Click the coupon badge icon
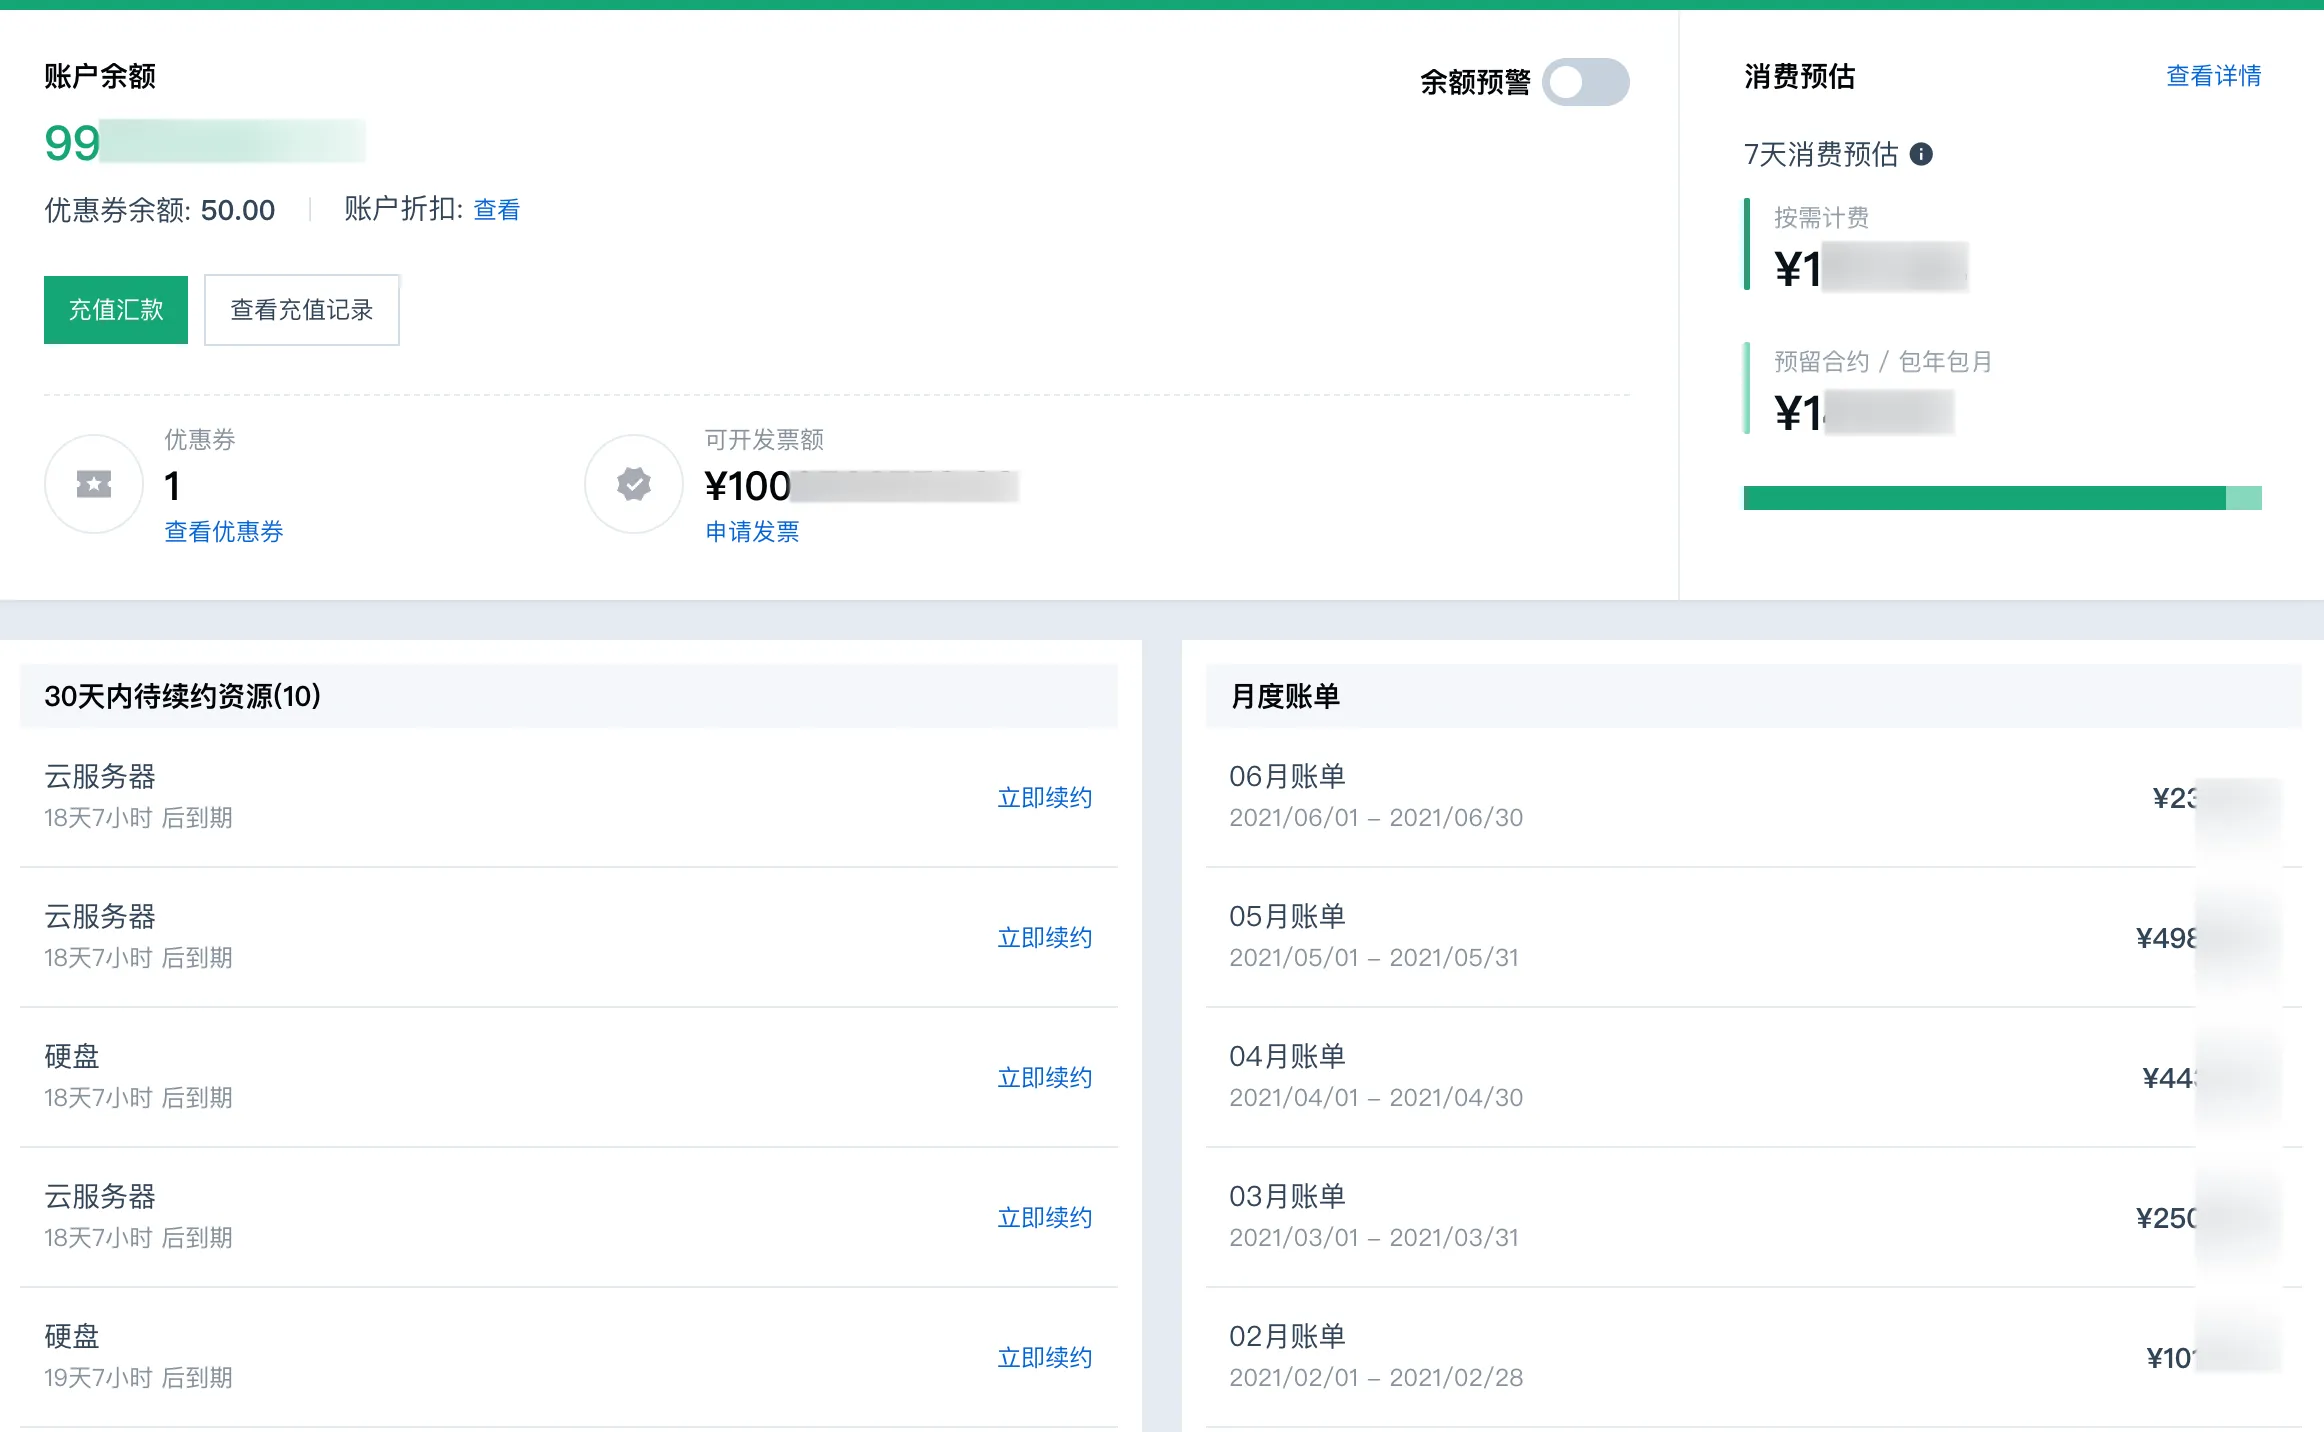 [x=93, y=484]
